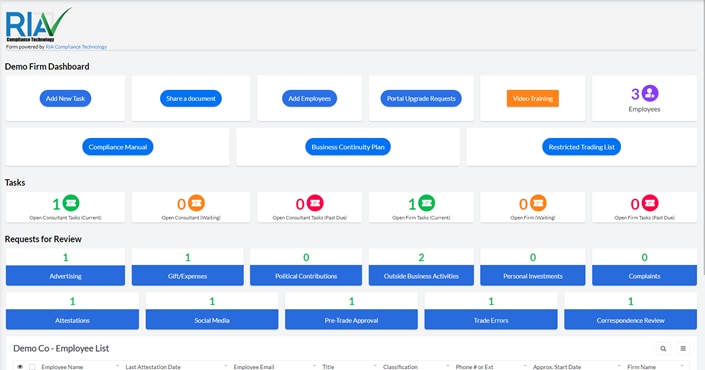Open the RIA Compliance Technology link
This screenshot has width=705, height=370.
(x=76, y=47)
